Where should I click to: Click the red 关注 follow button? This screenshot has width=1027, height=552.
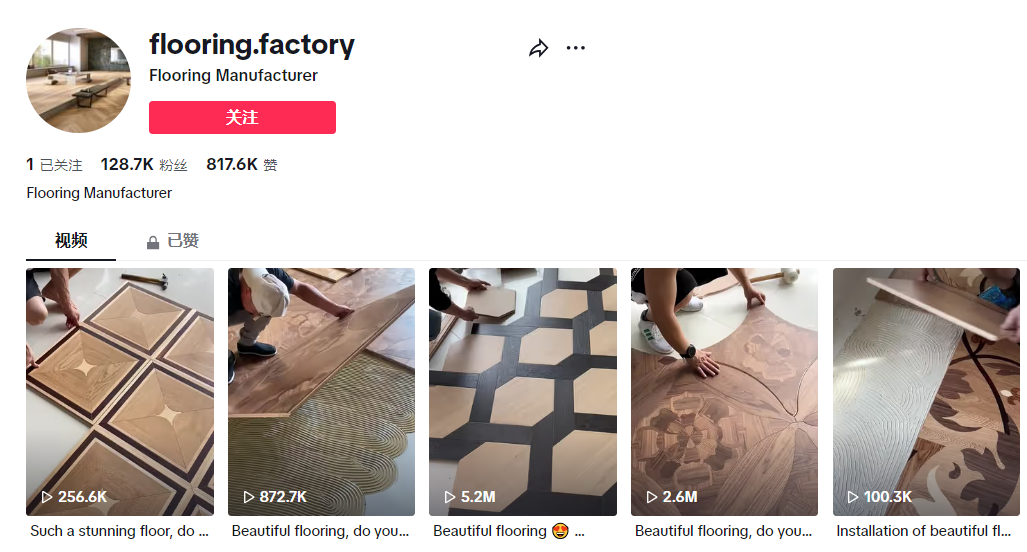click(242, 117)
